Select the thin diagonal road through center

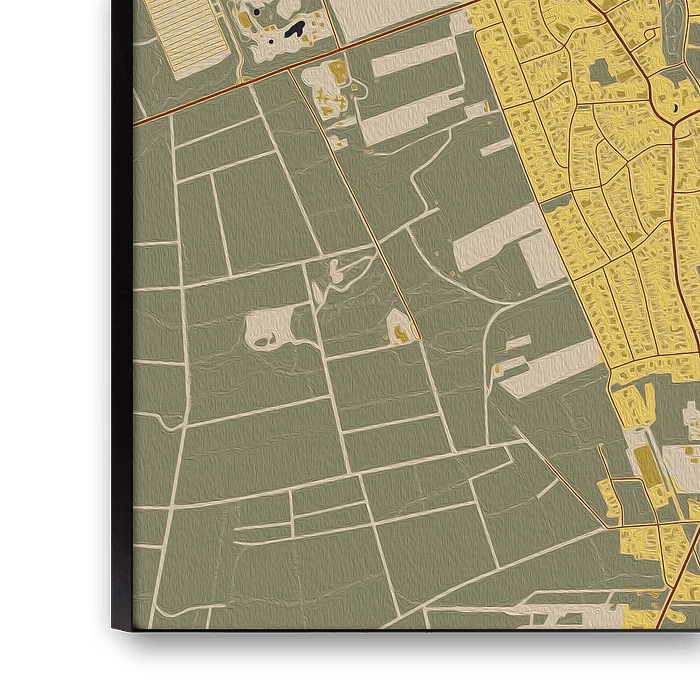[x=370, y=220]
